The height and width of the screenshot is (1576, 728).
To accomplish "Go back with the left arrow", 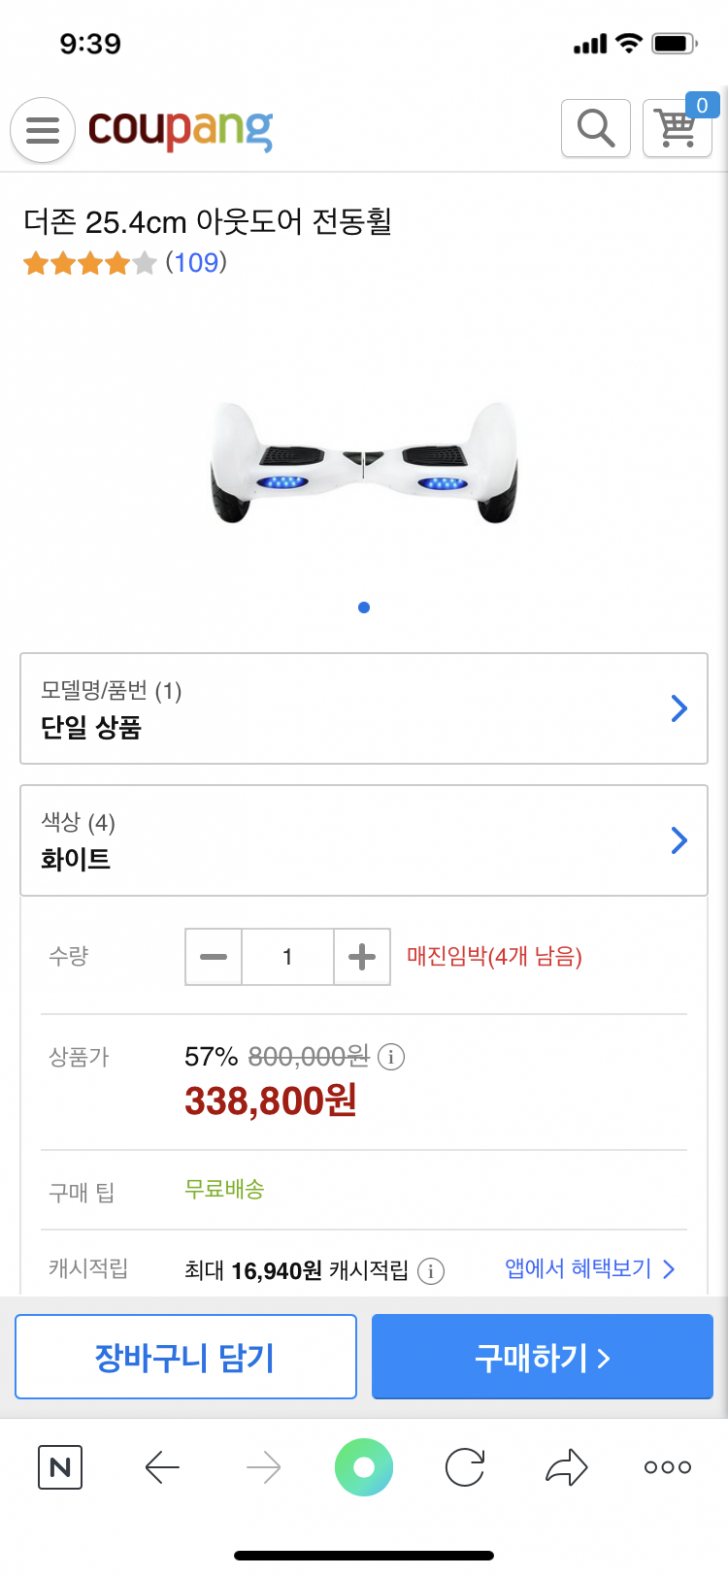I will (162, 1467).
